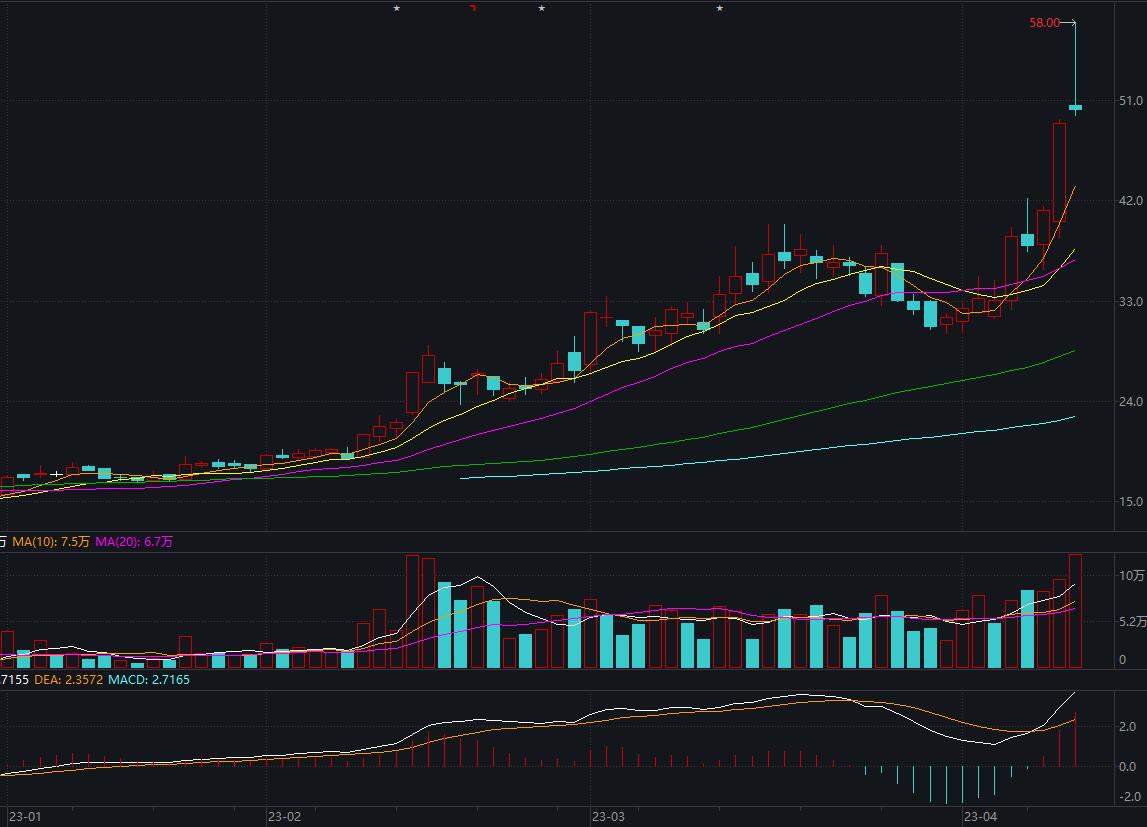
Task: Click the 58.00 high price label
Action: click(1044, 23)
